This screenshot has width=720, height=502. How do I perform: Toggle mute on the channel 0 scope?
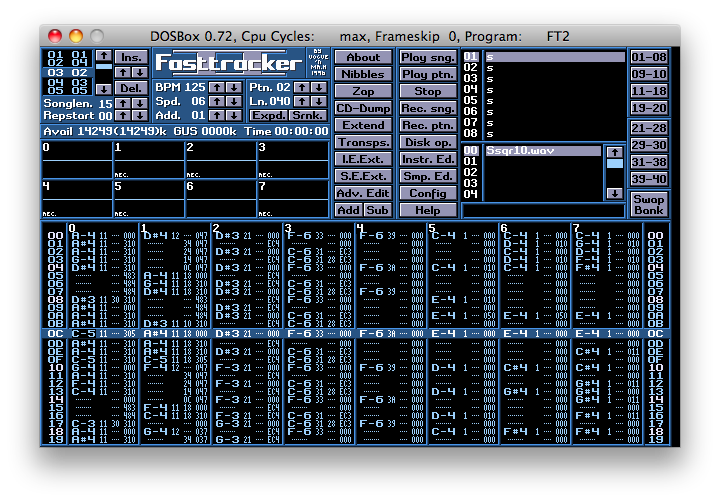pyautogui.click(x=77, y=160)
